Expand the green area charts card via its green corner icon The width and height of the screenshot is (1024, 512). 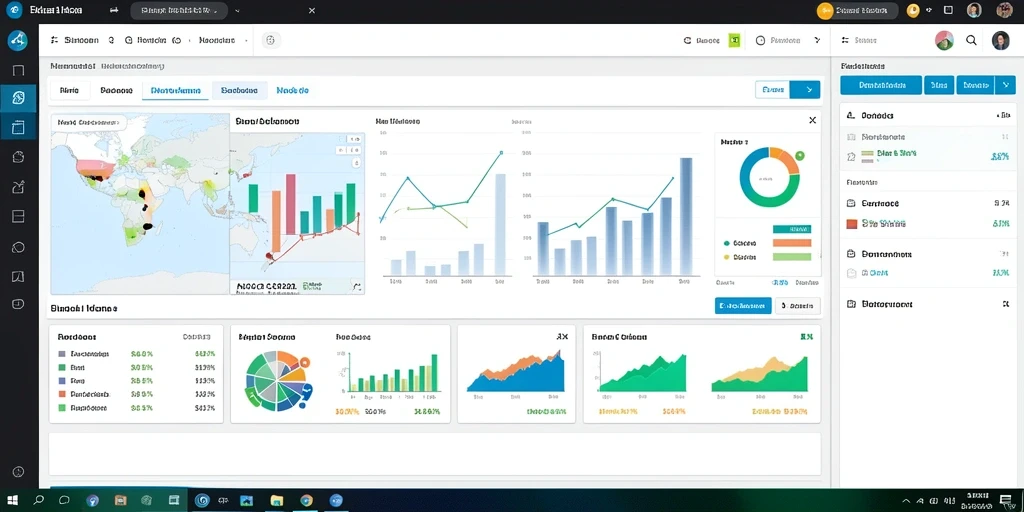point(807,337)
